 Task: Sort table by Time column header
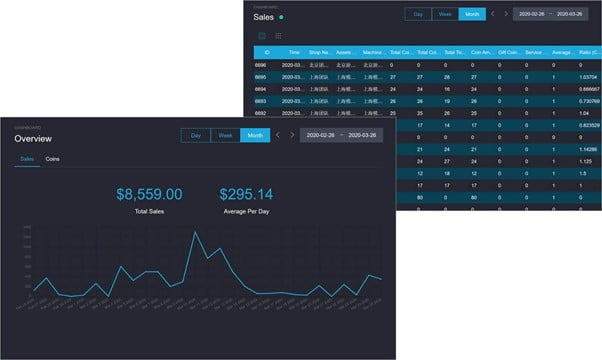coord(294,52)
